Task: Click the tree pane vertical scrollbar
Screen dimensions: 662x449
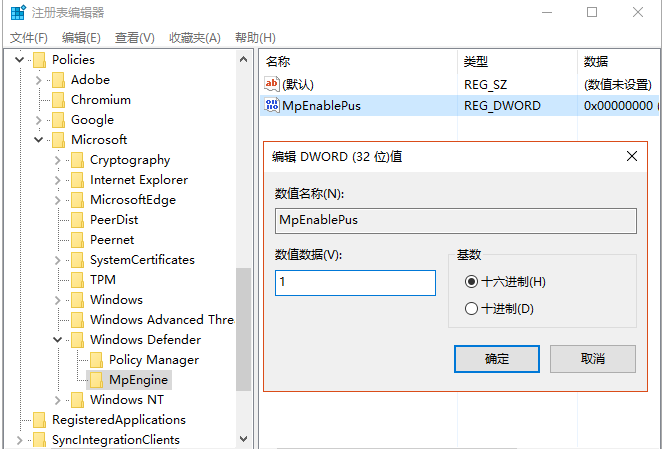Action: pyautogui.click(x=243, y=330)
